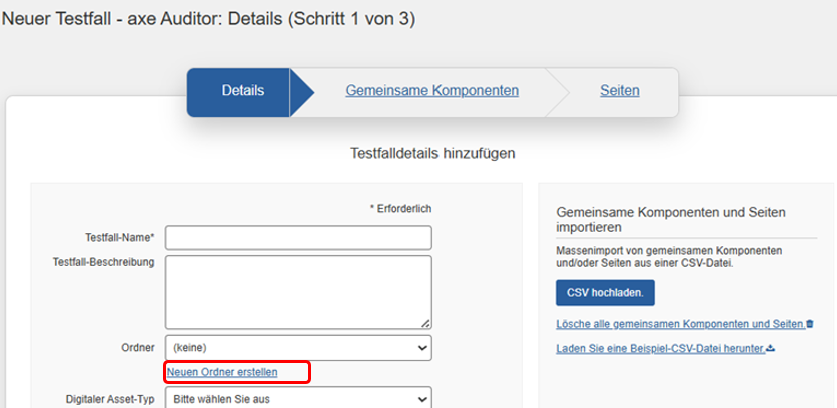Expand the Digitaler Asset-Typ dropdown
The height and width of the screenshot is (408, 837).
point(298,397)
